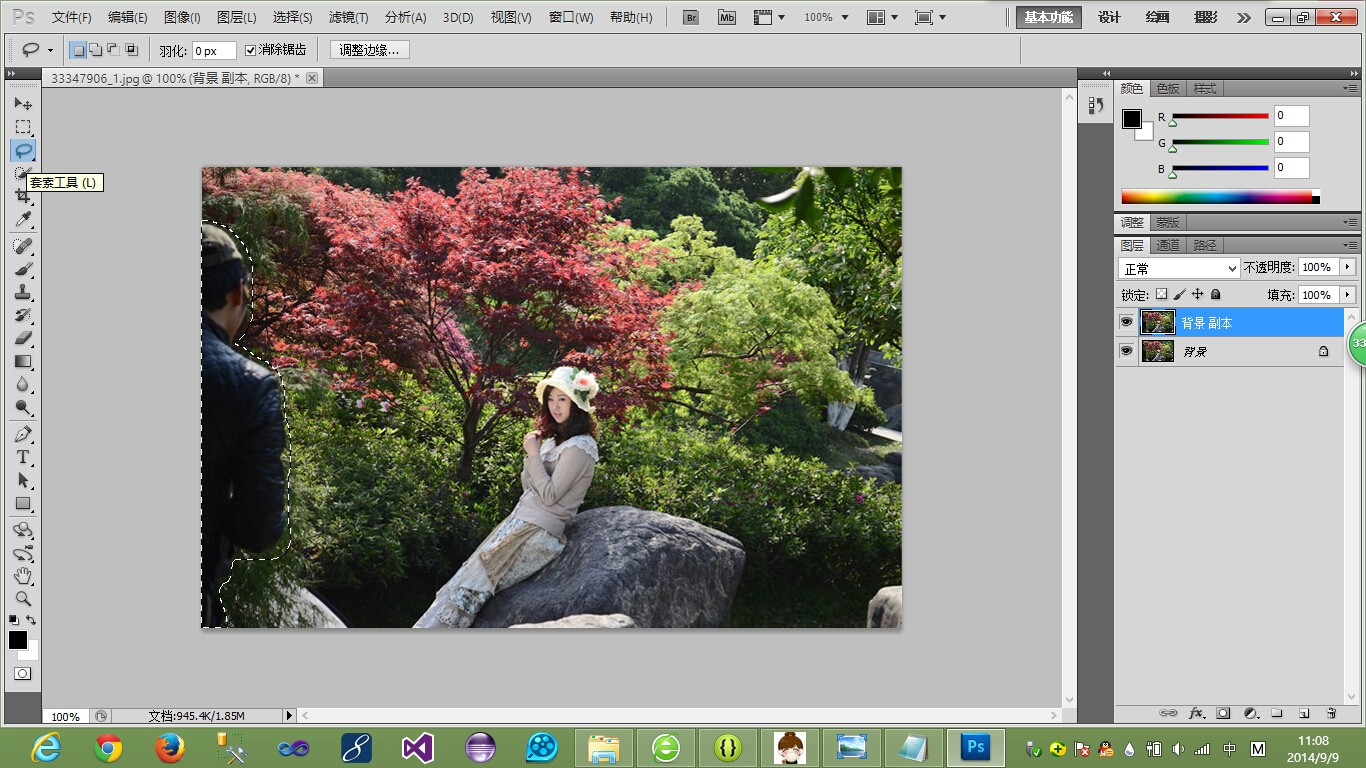This screenshot has width=1366, height=768.
Task: Hide the 背景 副本 layer
Action: coord(1127,322)
